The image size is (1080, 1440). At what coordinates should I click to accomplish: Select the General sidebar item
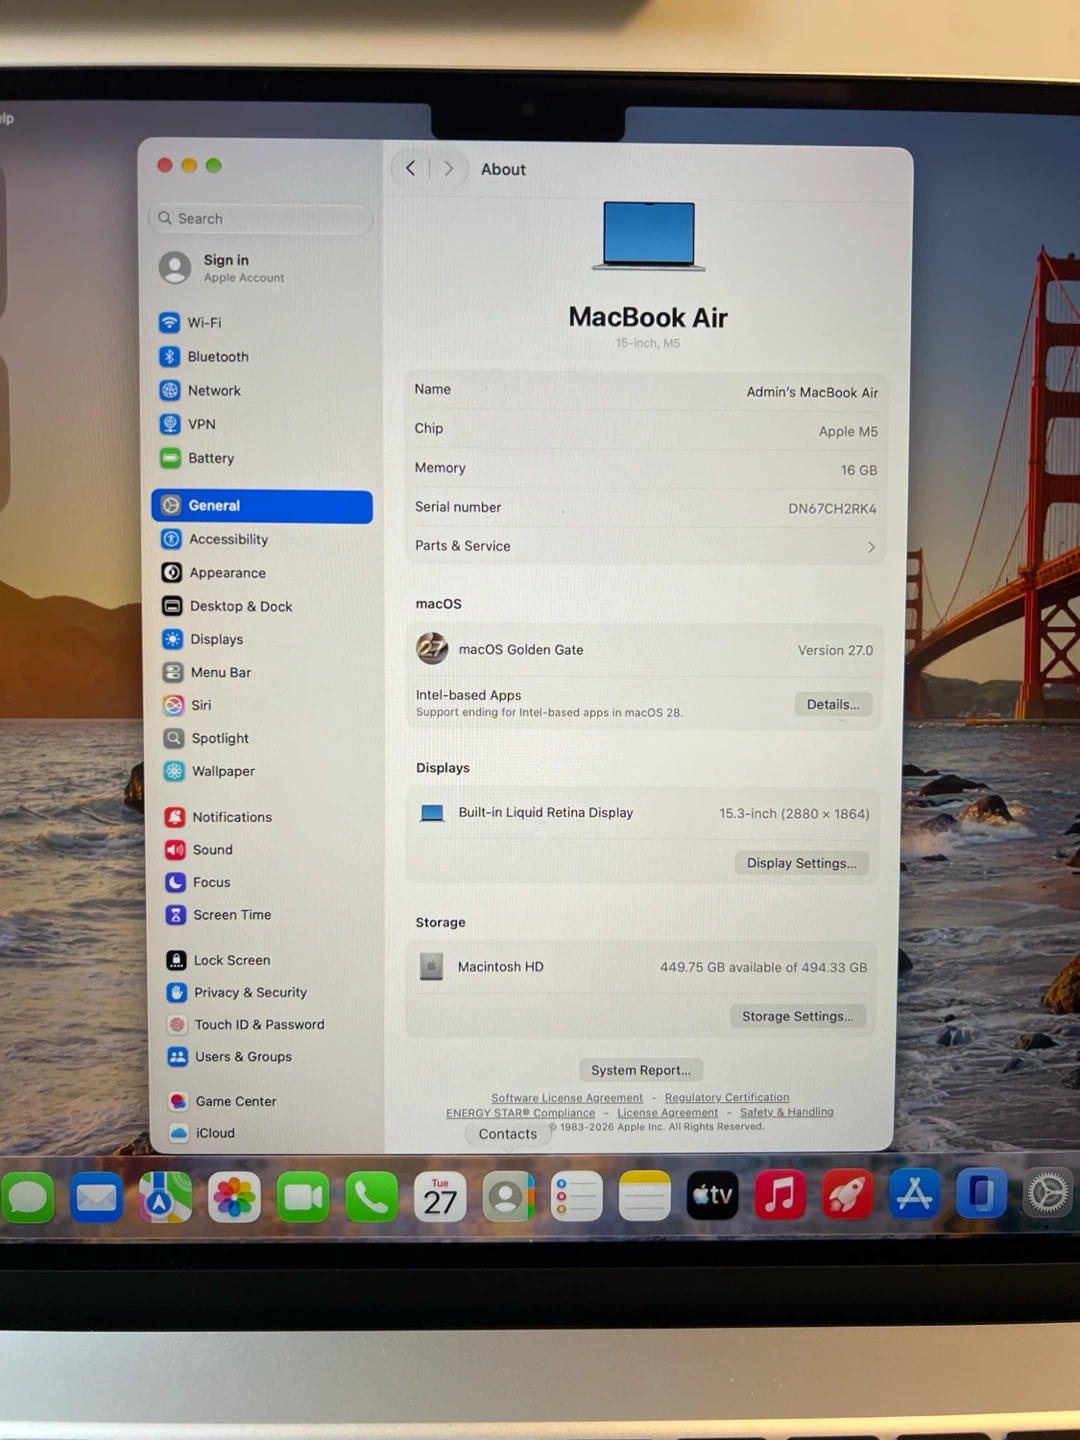click(x=262, y=506)
